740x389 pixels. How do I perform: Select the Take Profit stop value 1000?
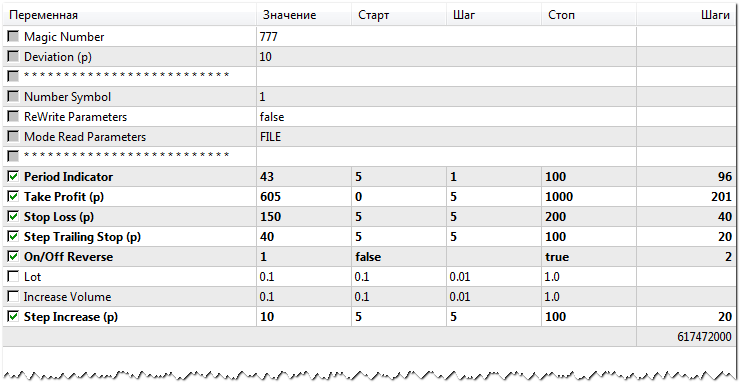click(559, 196)
